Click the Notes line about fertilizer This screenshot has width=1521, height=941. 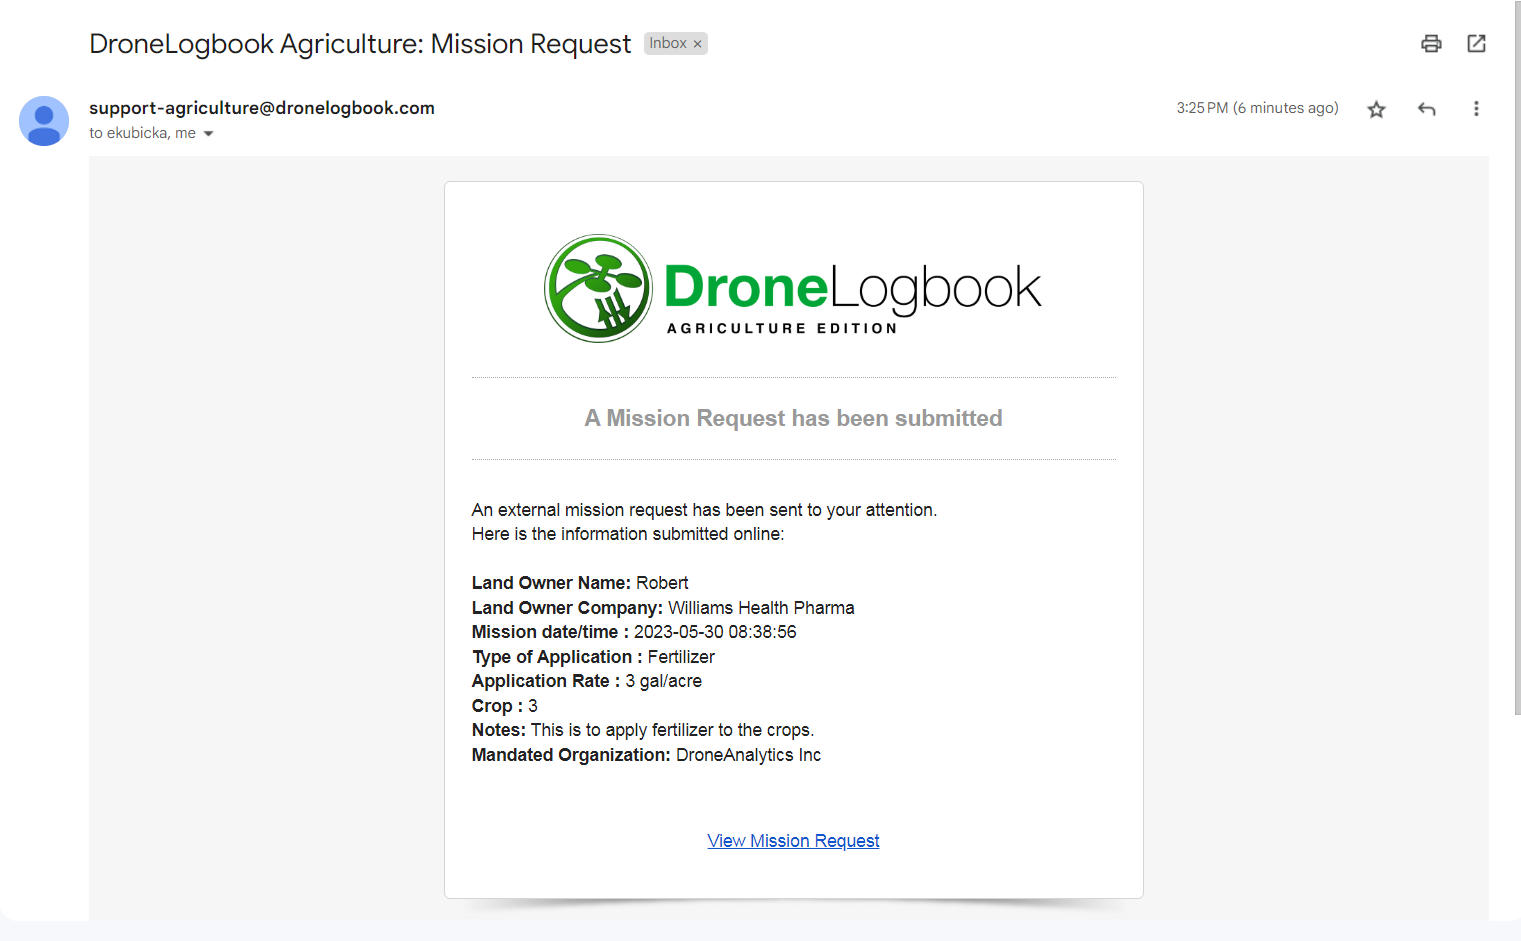tap(643, 730)
